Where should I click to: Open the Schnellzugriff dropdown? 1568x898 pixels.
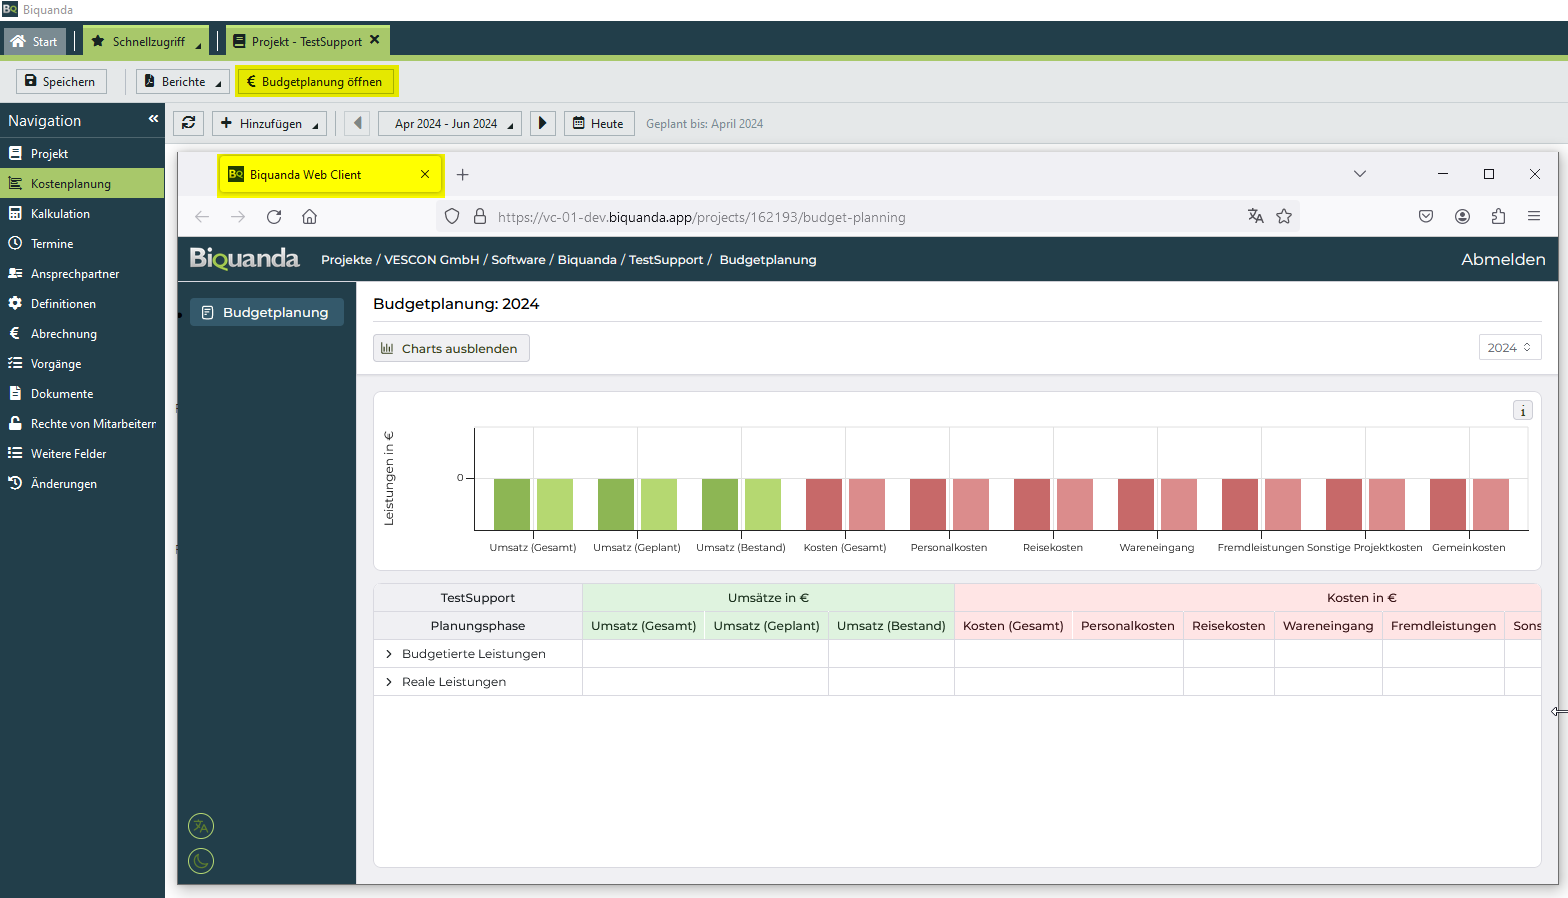(146, 41)
